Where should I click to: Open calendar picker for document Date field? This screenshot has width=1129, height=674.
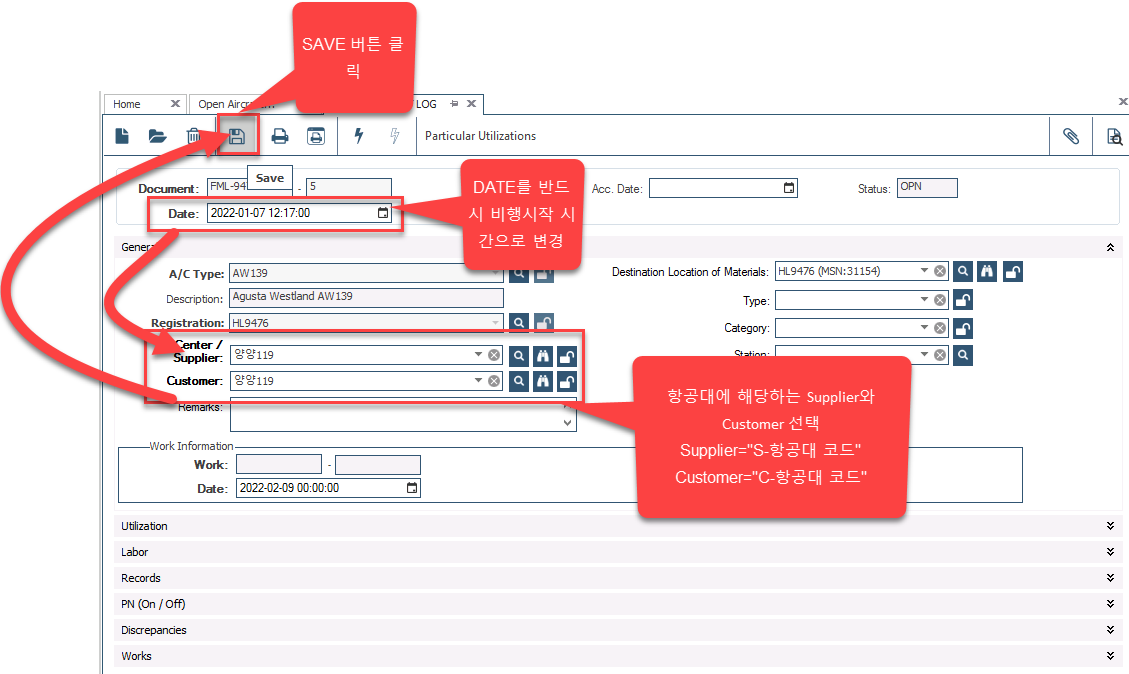(x=383, y=213)
